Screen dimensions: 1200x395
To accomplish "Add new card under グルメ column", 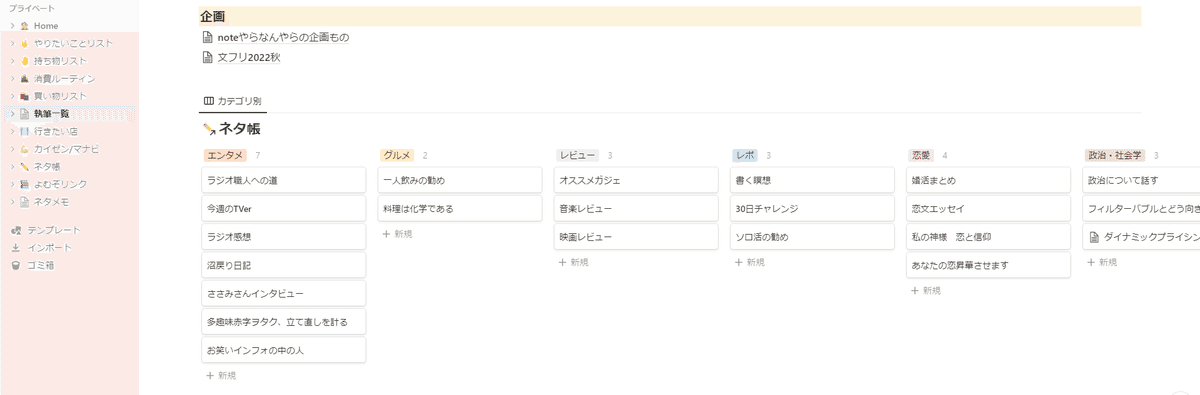I will pos(397,233).
